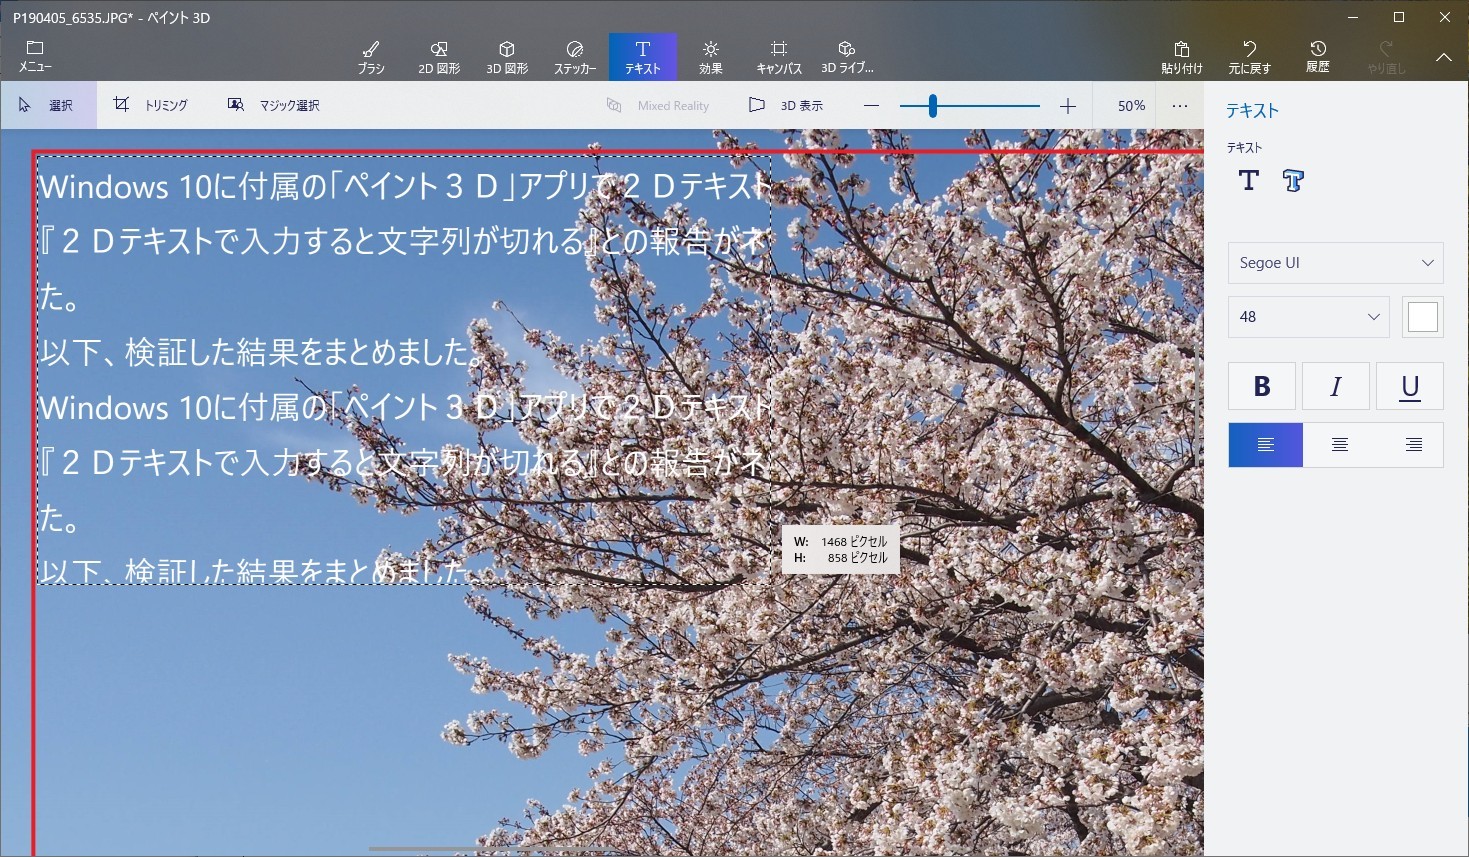Open the ステッカー stickers tab
Screen dimensions: 1469x857
[x=575, y=57]
